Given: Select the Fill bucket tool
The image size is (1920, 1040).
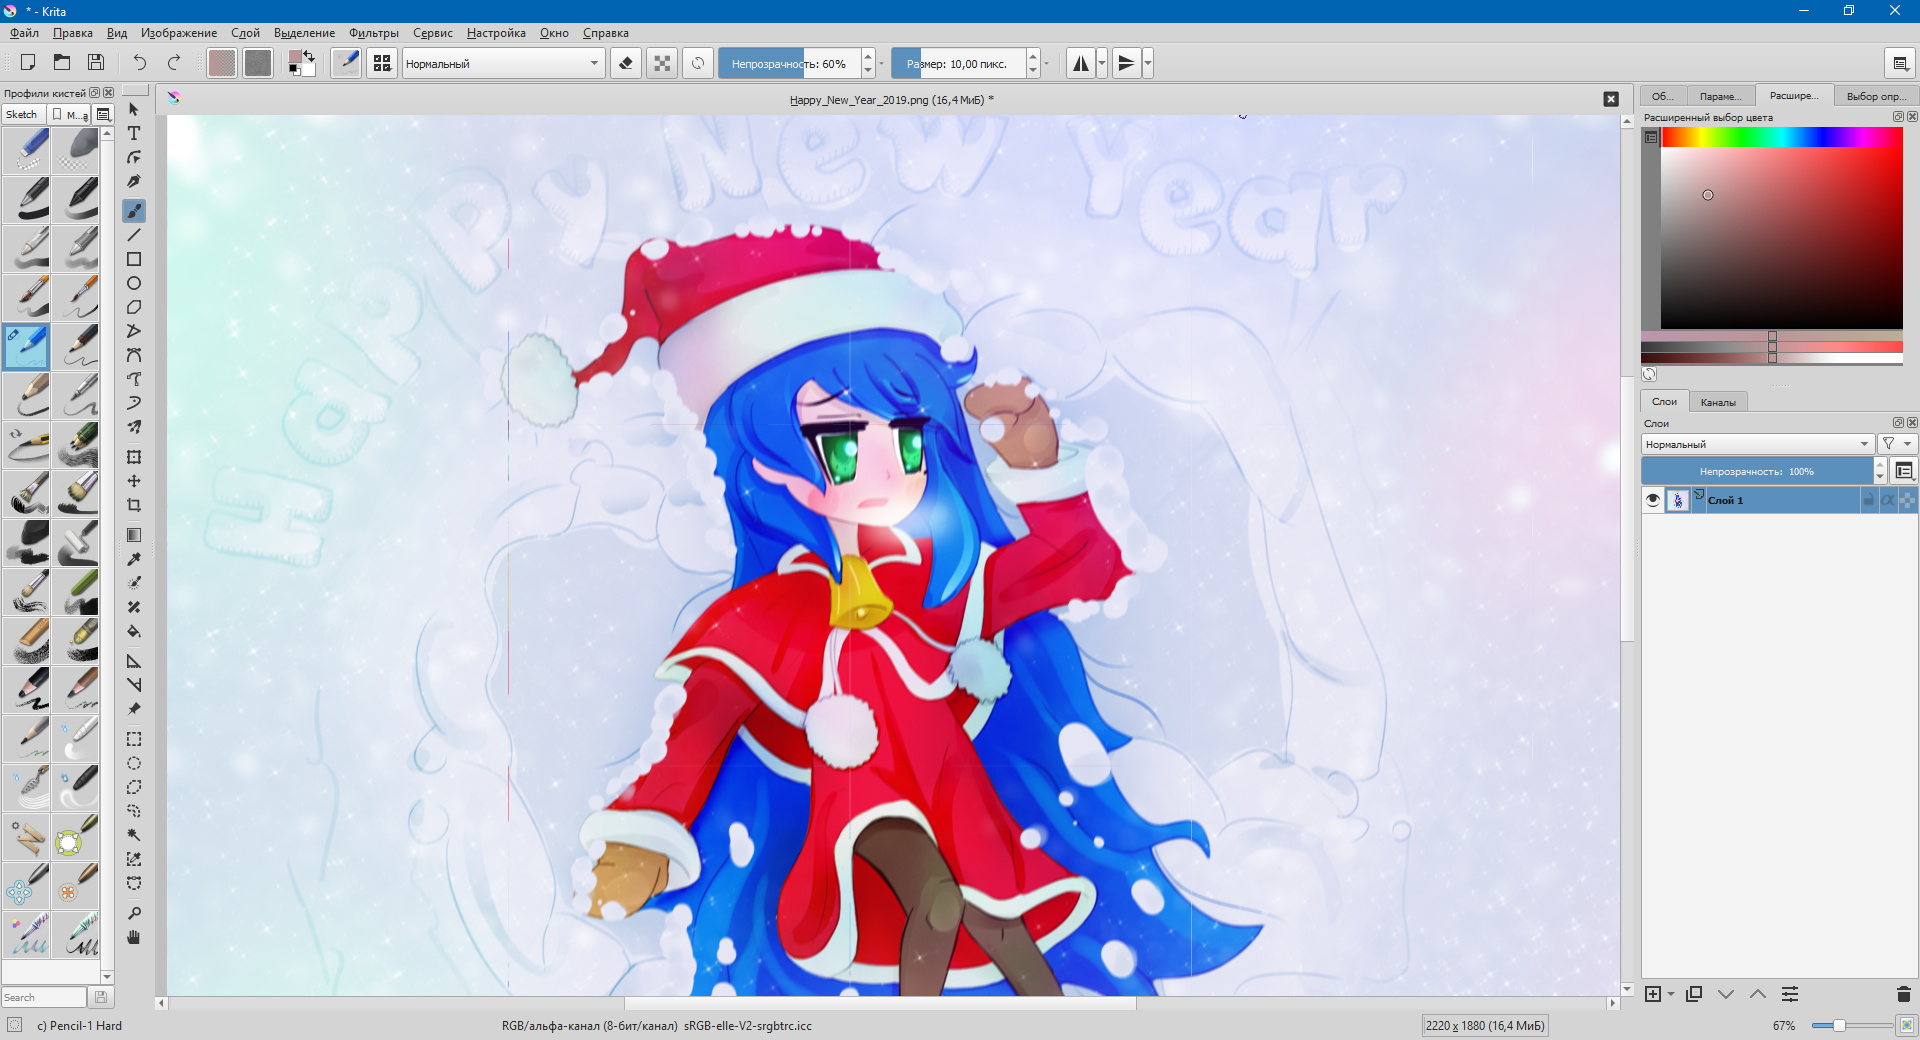Looking at the screenshot, I should [134, 631].
